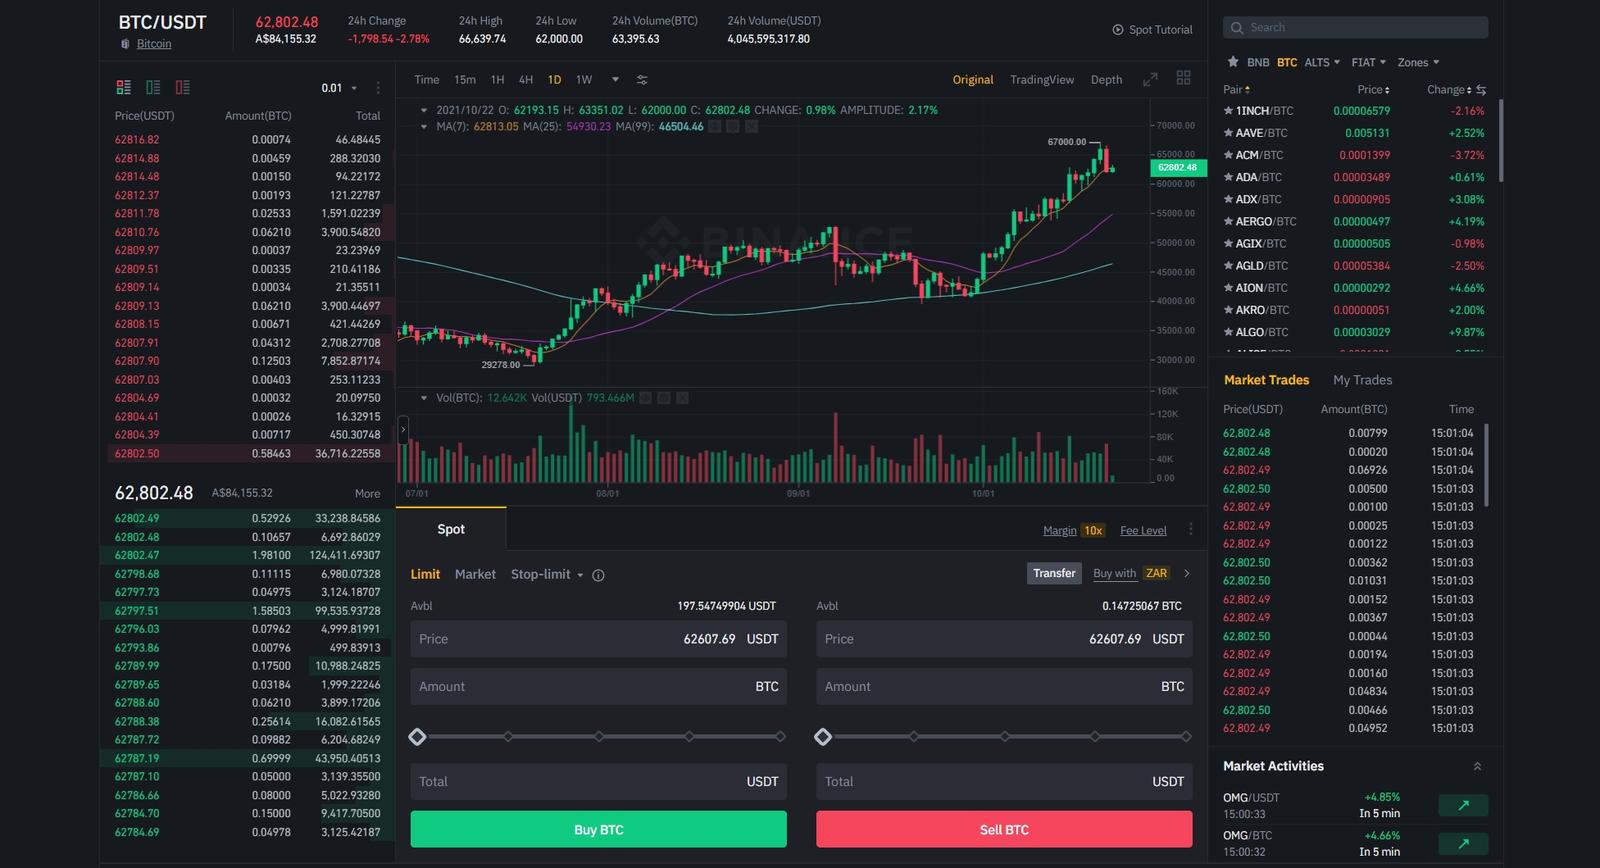The image size is (1600, 868).
Task: Favorite the AERGO/BTC pair star
Action: (1228, 221)
